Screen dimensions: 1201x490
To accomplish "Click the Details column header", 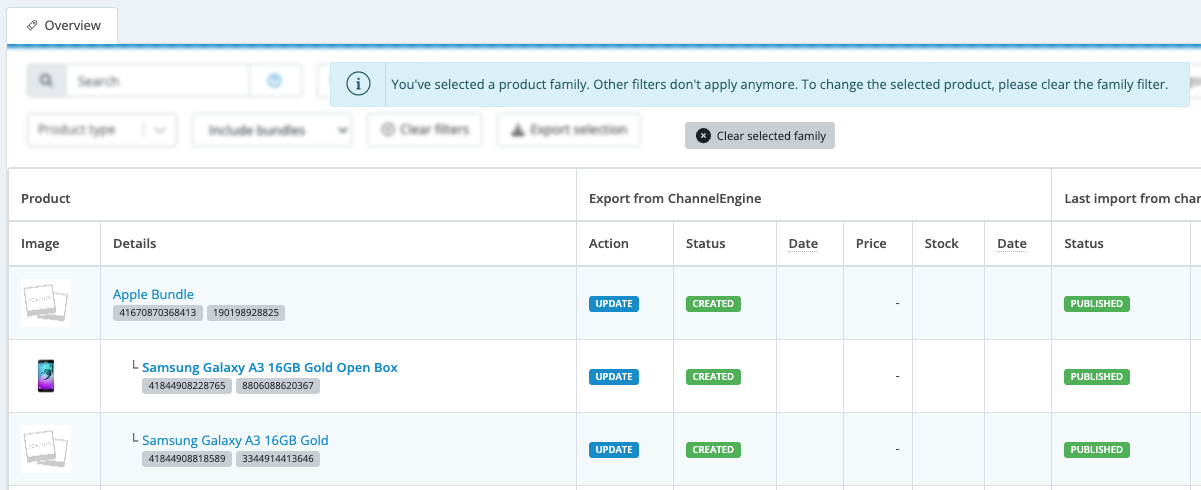I will pyautogui.click(x=134, y=243).
